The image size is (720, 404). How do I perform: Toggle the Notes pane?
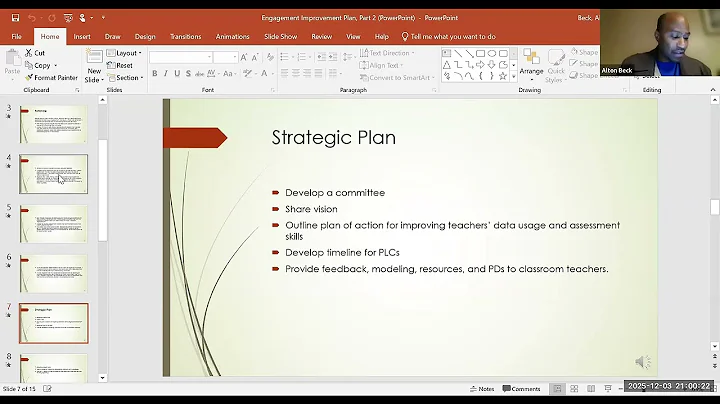click(482, 389)
